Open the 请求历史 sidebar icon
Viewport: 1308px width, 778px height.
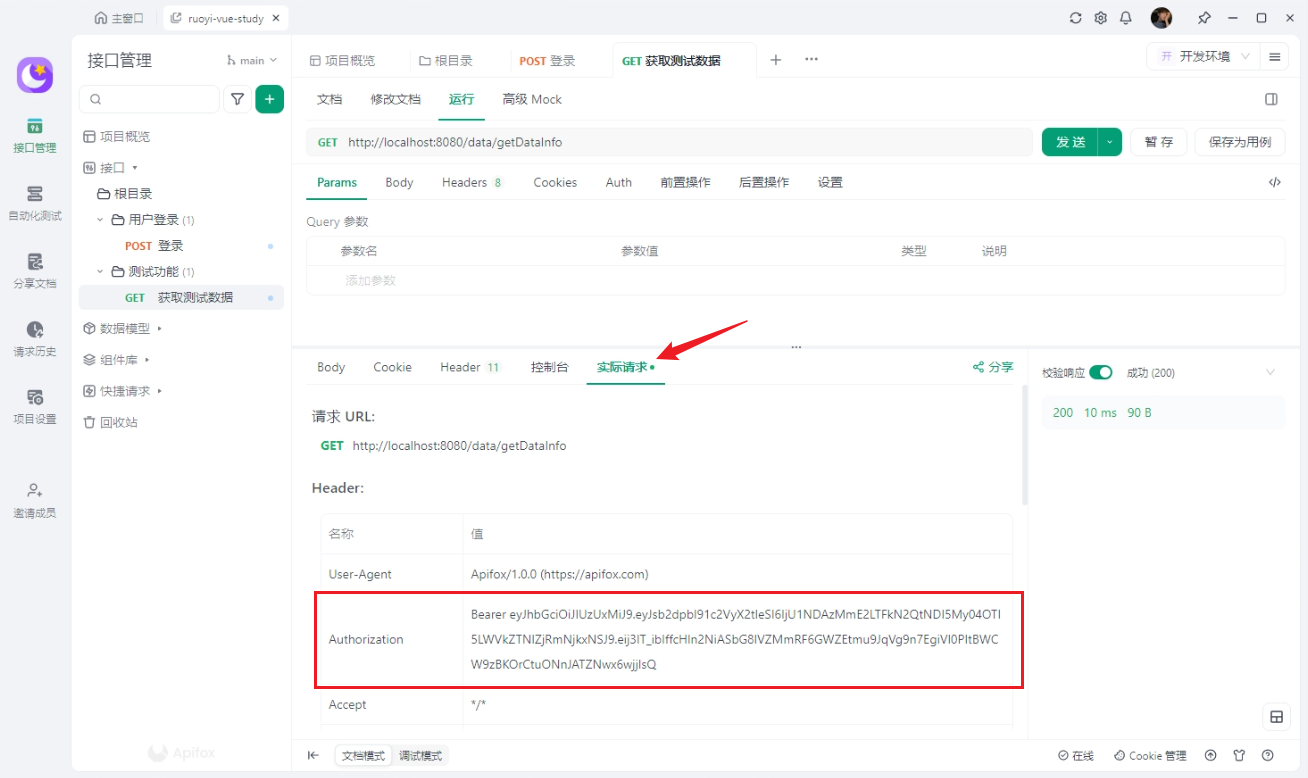[x=35, y=338]
